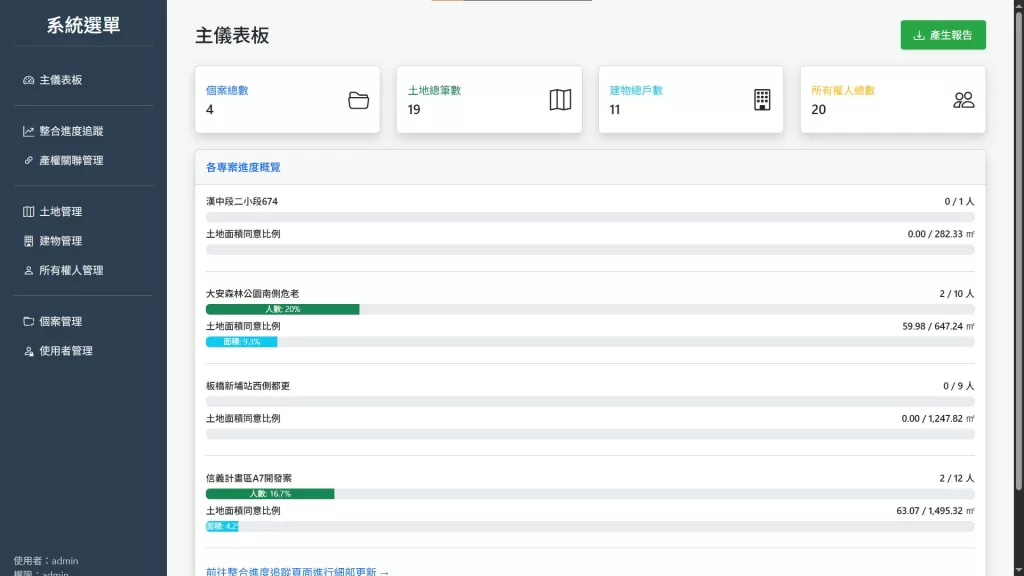
Task: Click the building icon on 建物總戶數 card
Action: (x=762, y=100)
